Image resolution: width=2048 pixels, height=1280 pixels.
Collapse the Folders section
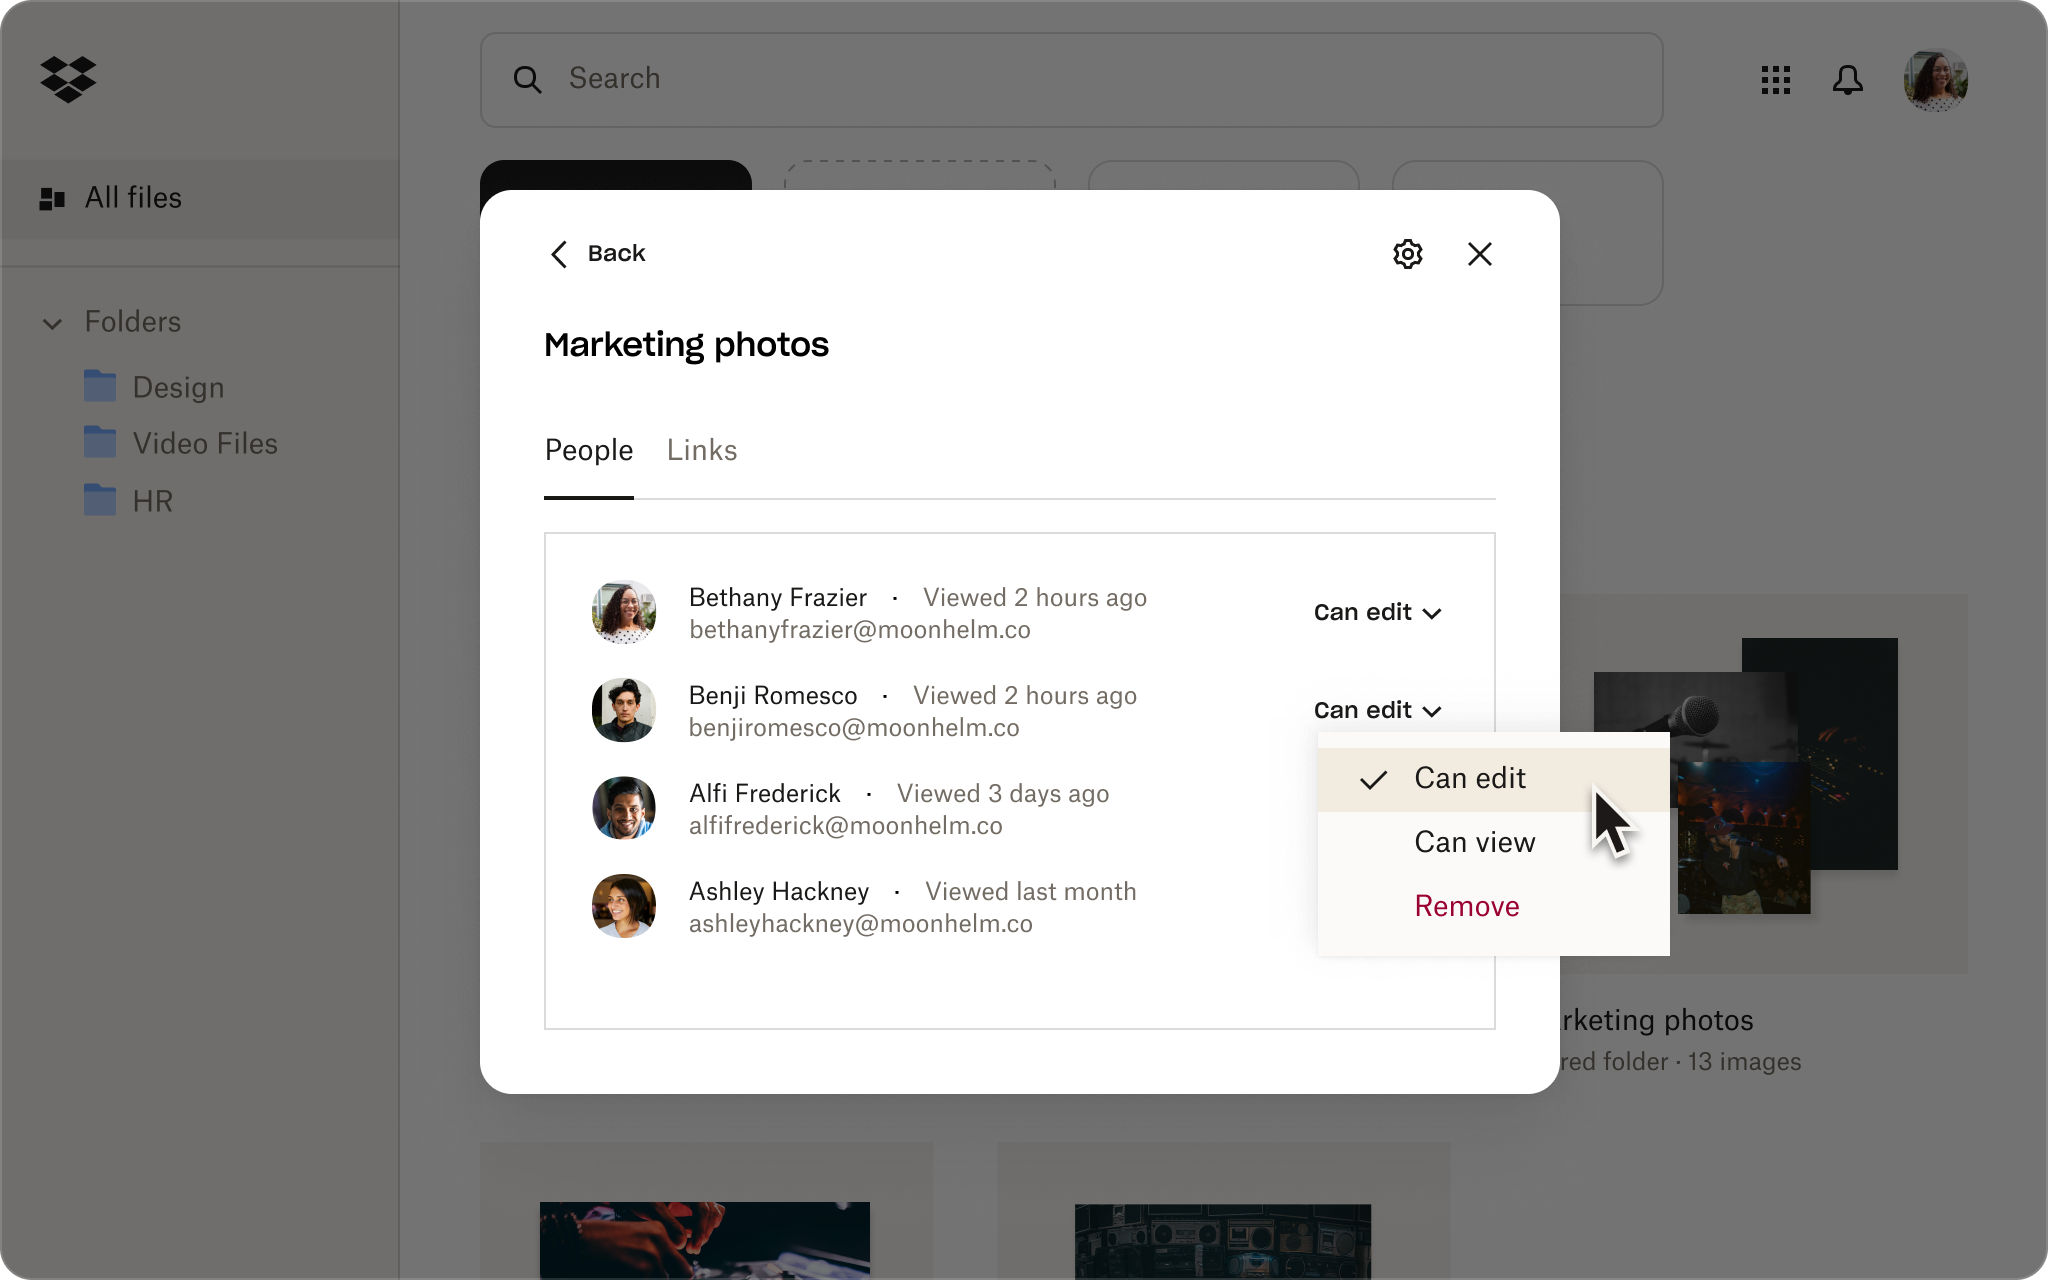[54, 323]
